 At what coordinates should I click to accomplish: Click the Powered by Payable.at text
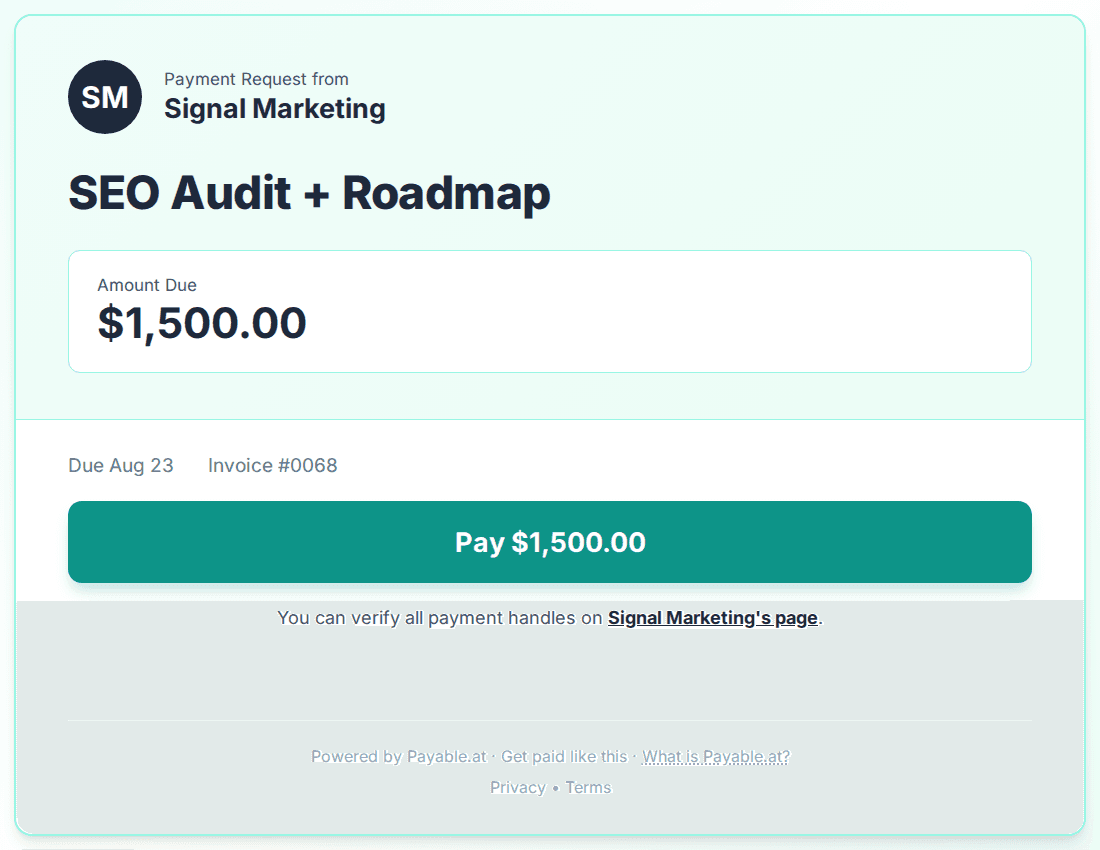(398, 757)
